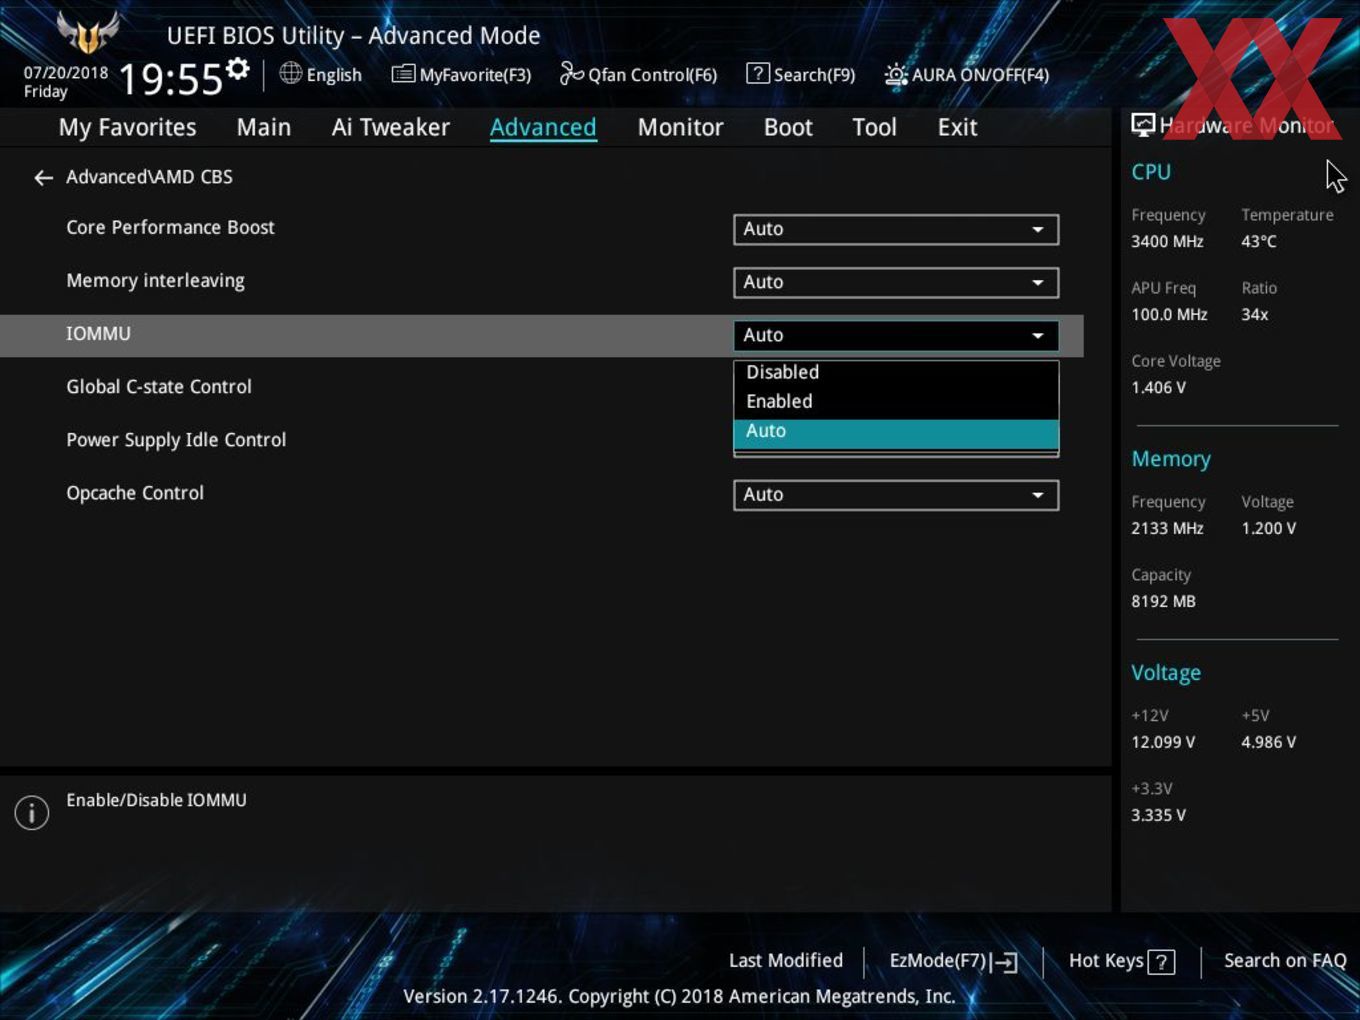This screenshot has height=1020, width=1360.
Task: Click the Hardware Monitor screen icon
Action: 1143,125
